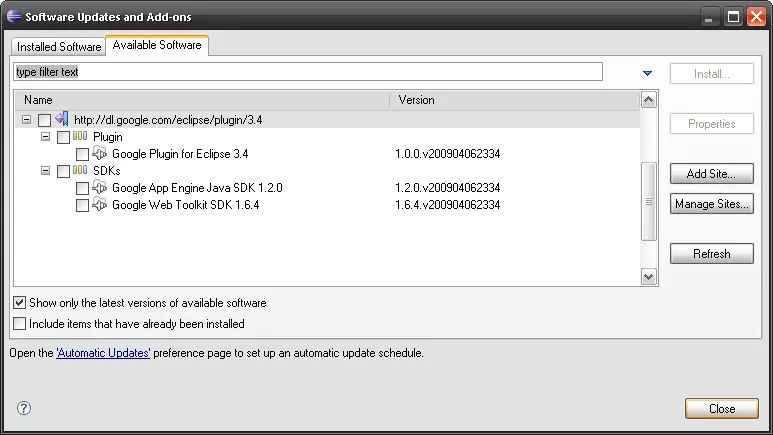773x435 pixels.
Task: Maximize the Software Updates window
Action: [x=733, y=17]
